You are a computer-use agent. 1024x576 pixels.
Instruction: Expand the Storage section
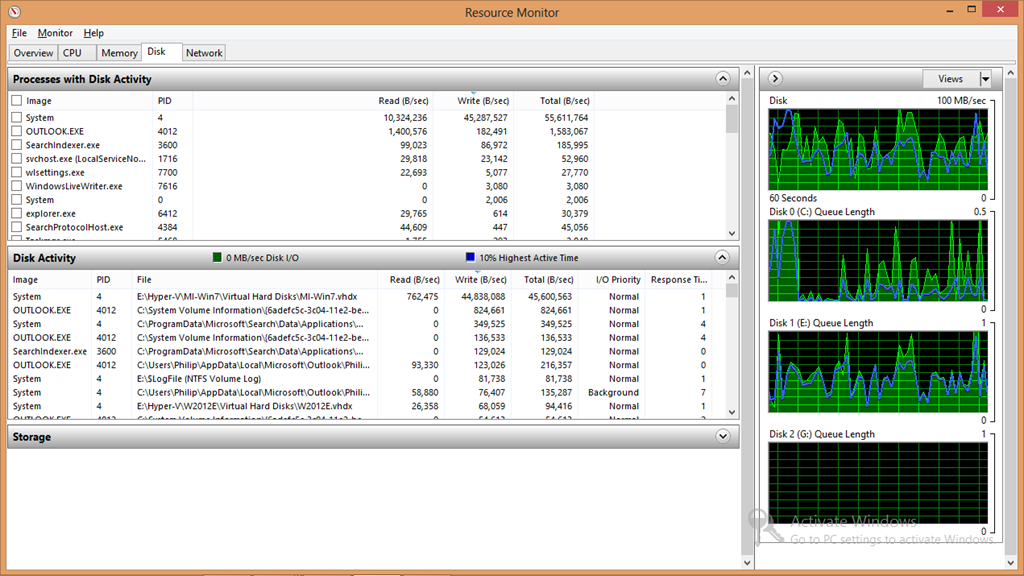[x=722, y=436]
